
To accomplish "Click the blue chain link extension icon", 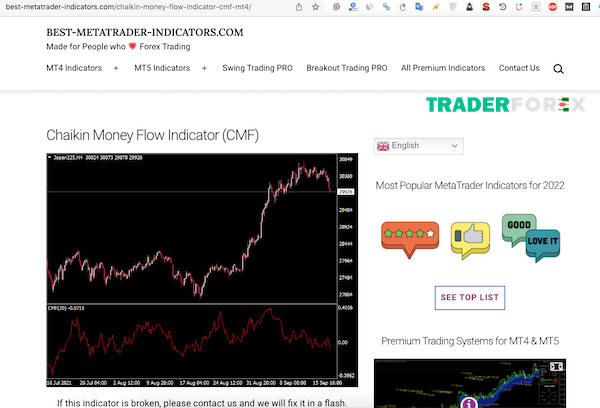I will pos(386,7).
